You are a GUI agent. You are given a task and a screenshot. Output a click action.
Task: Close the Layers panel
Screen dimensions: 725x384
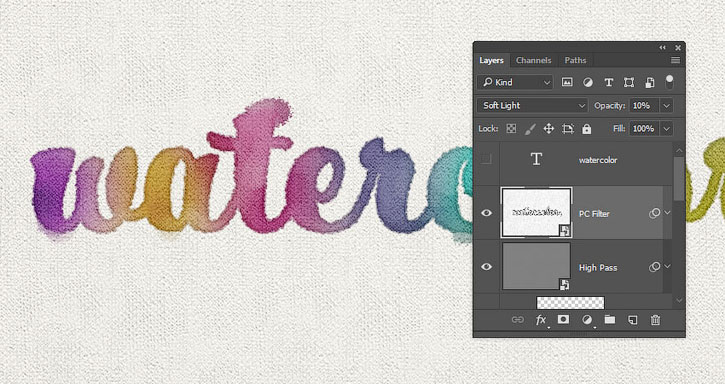point(678,47)
